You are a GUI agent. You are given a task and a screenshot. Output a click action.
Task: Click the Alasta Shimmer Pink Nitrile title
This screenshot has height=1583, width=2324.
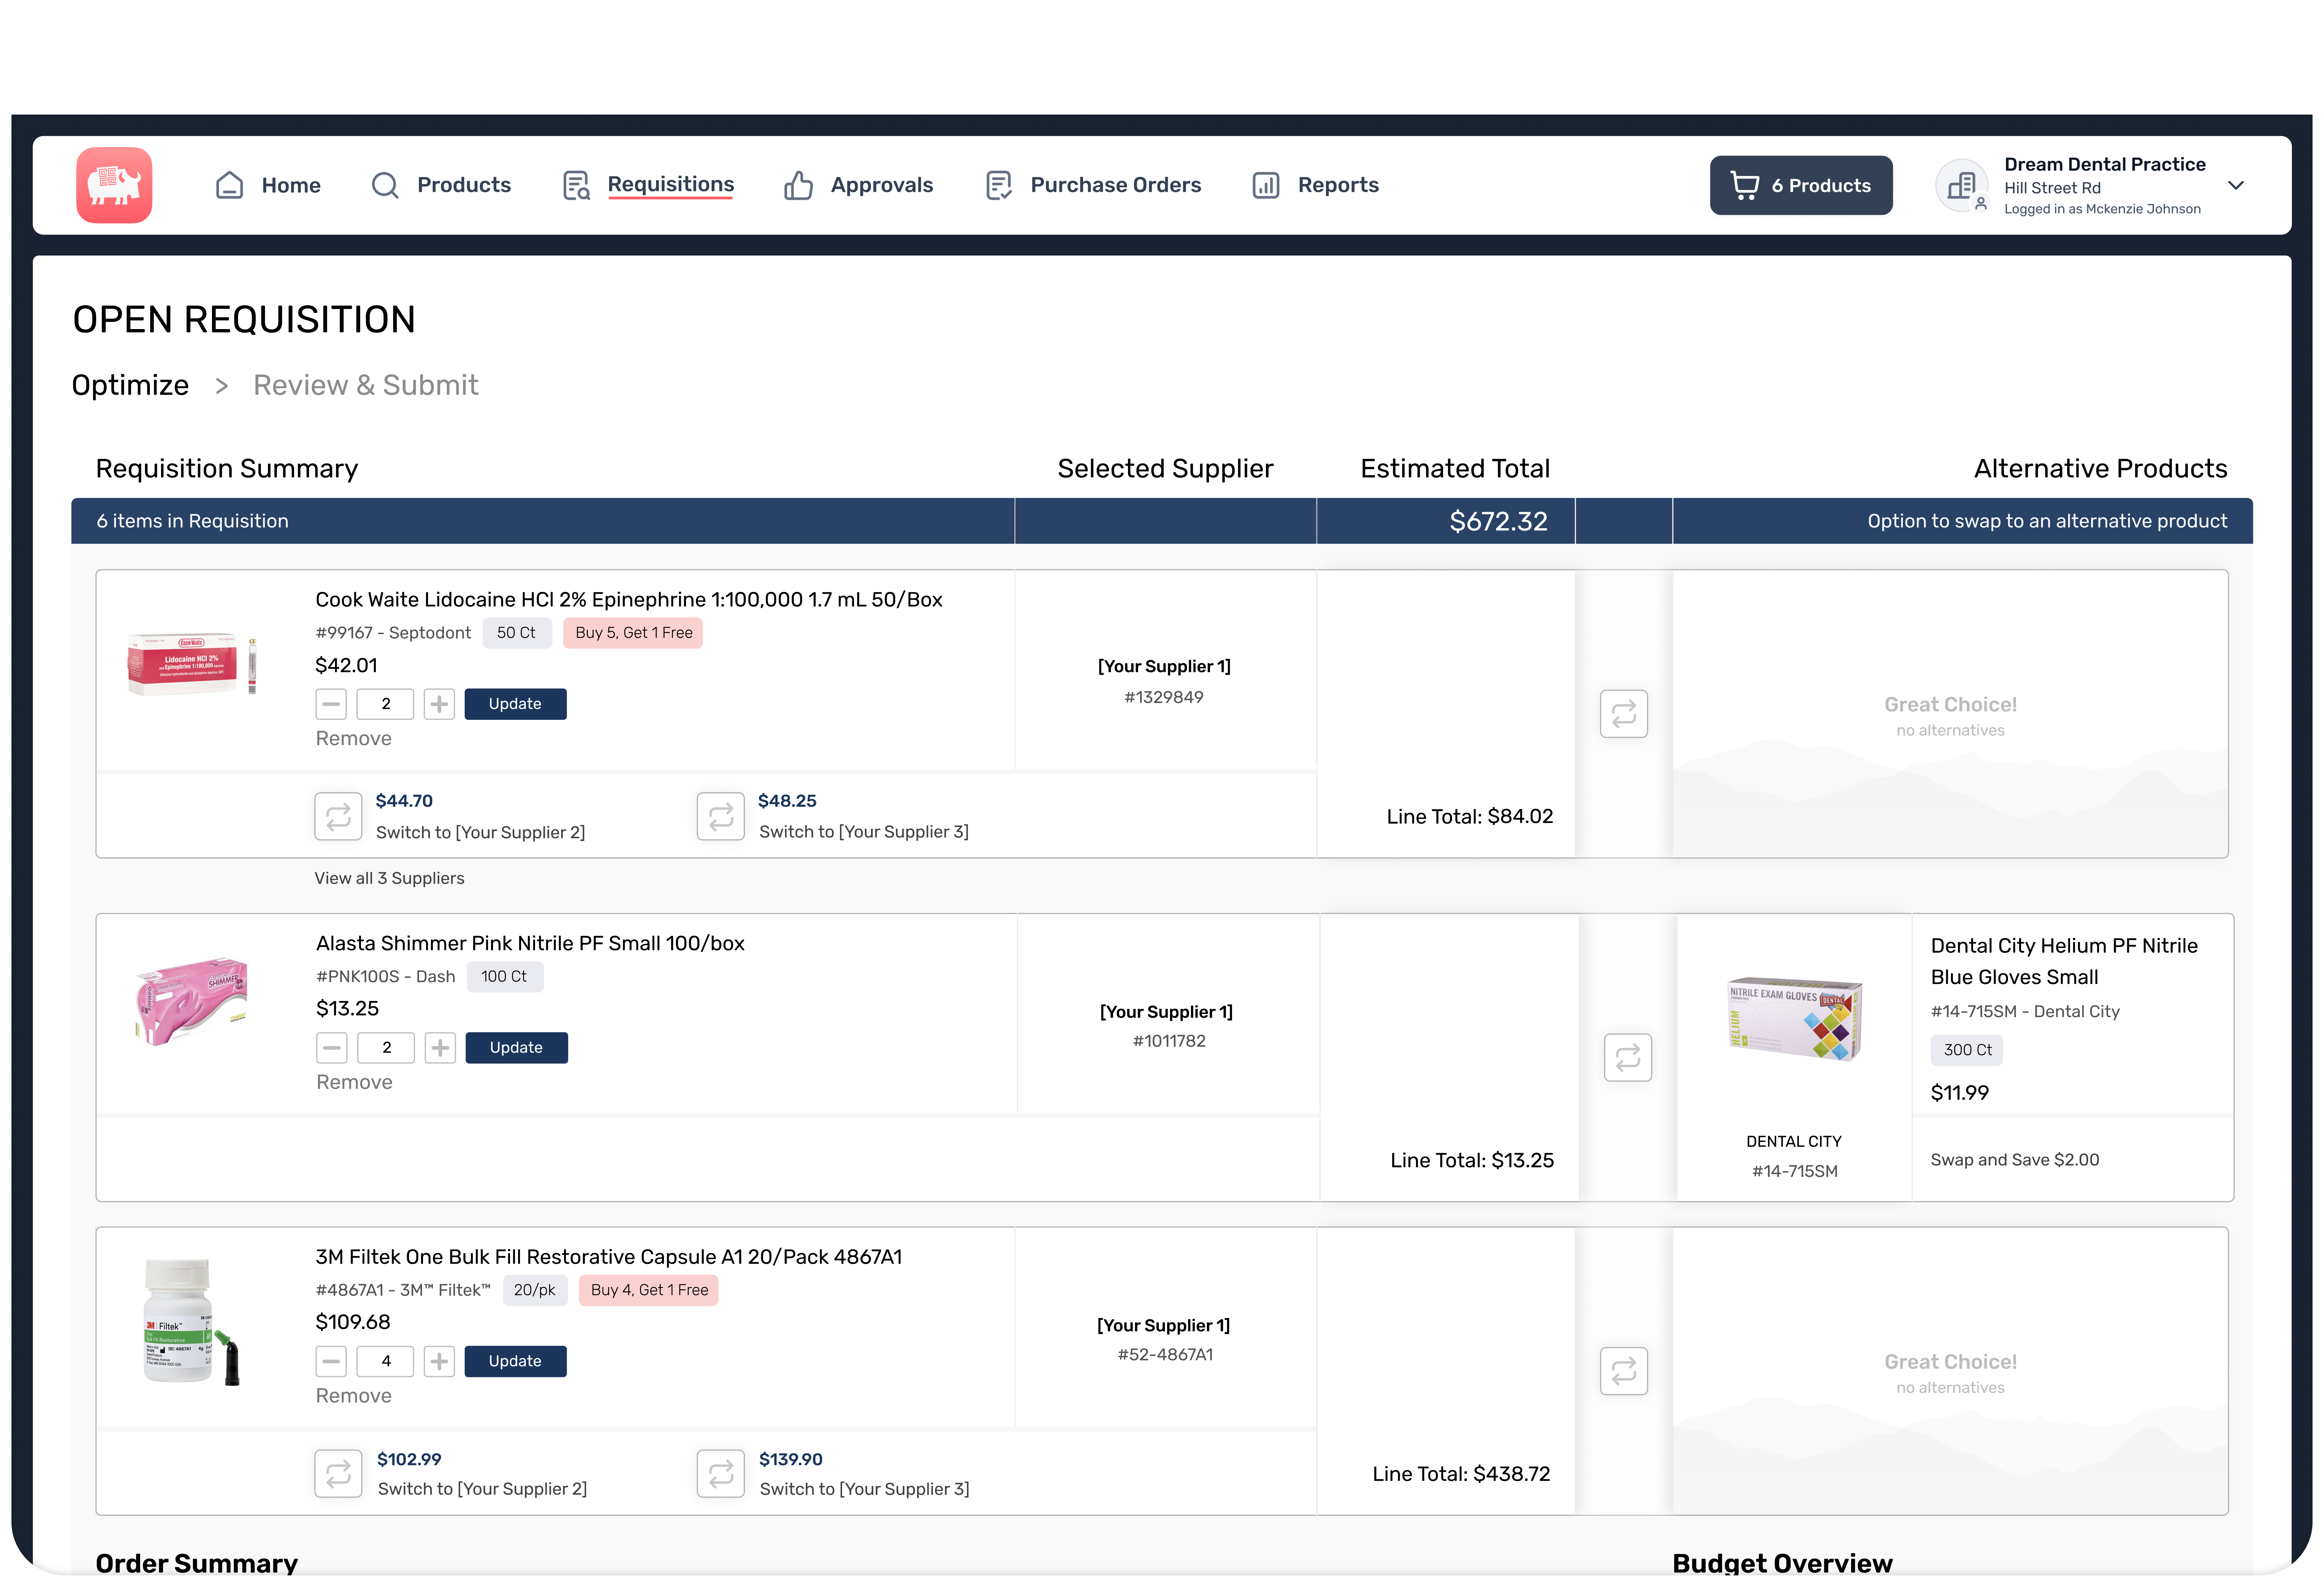pyautogui.click(x=530, y=944)
